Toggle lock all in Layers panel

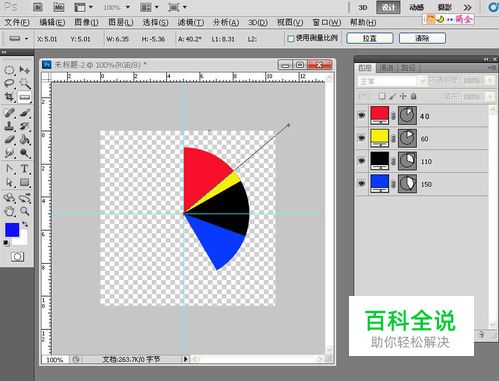414,96
